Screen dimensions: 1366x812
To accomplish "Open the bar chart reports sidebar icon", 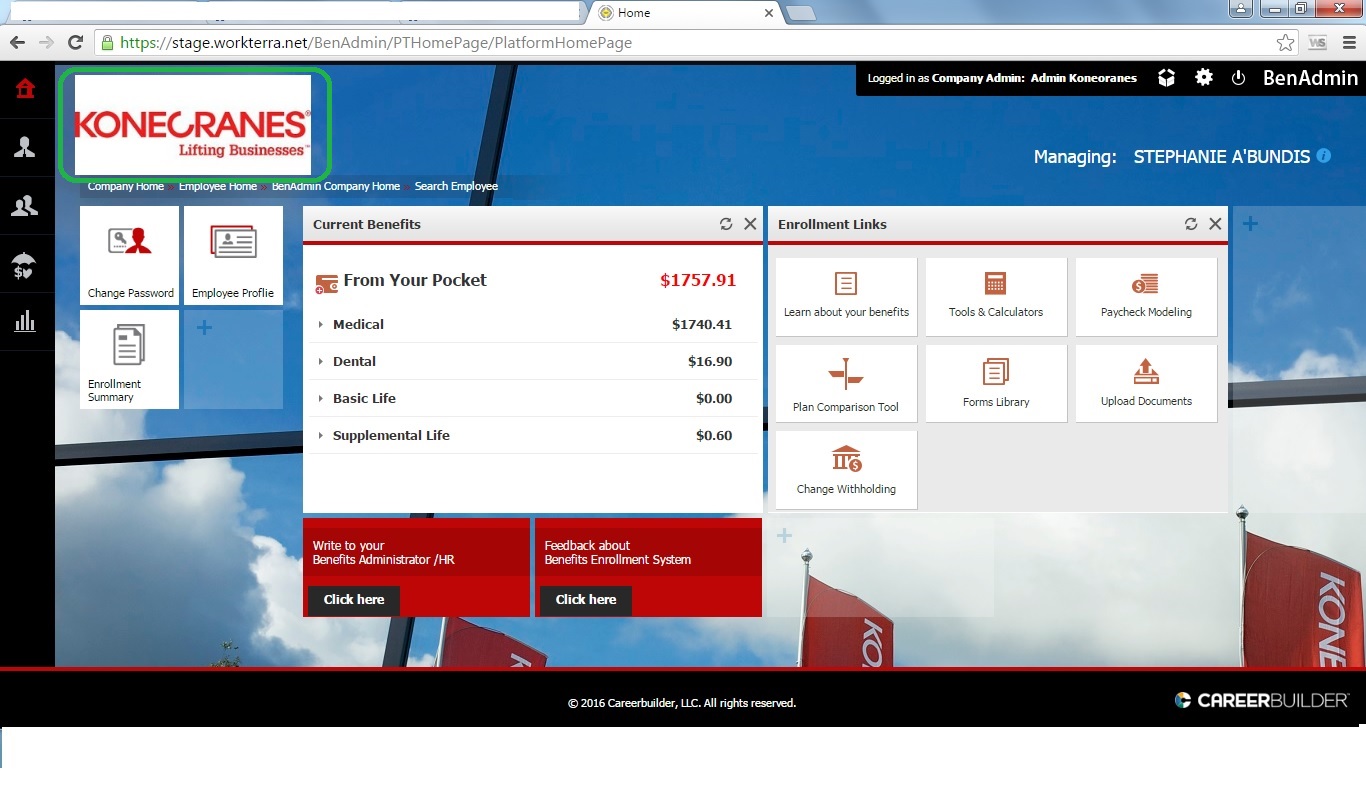I will (25, 321).
